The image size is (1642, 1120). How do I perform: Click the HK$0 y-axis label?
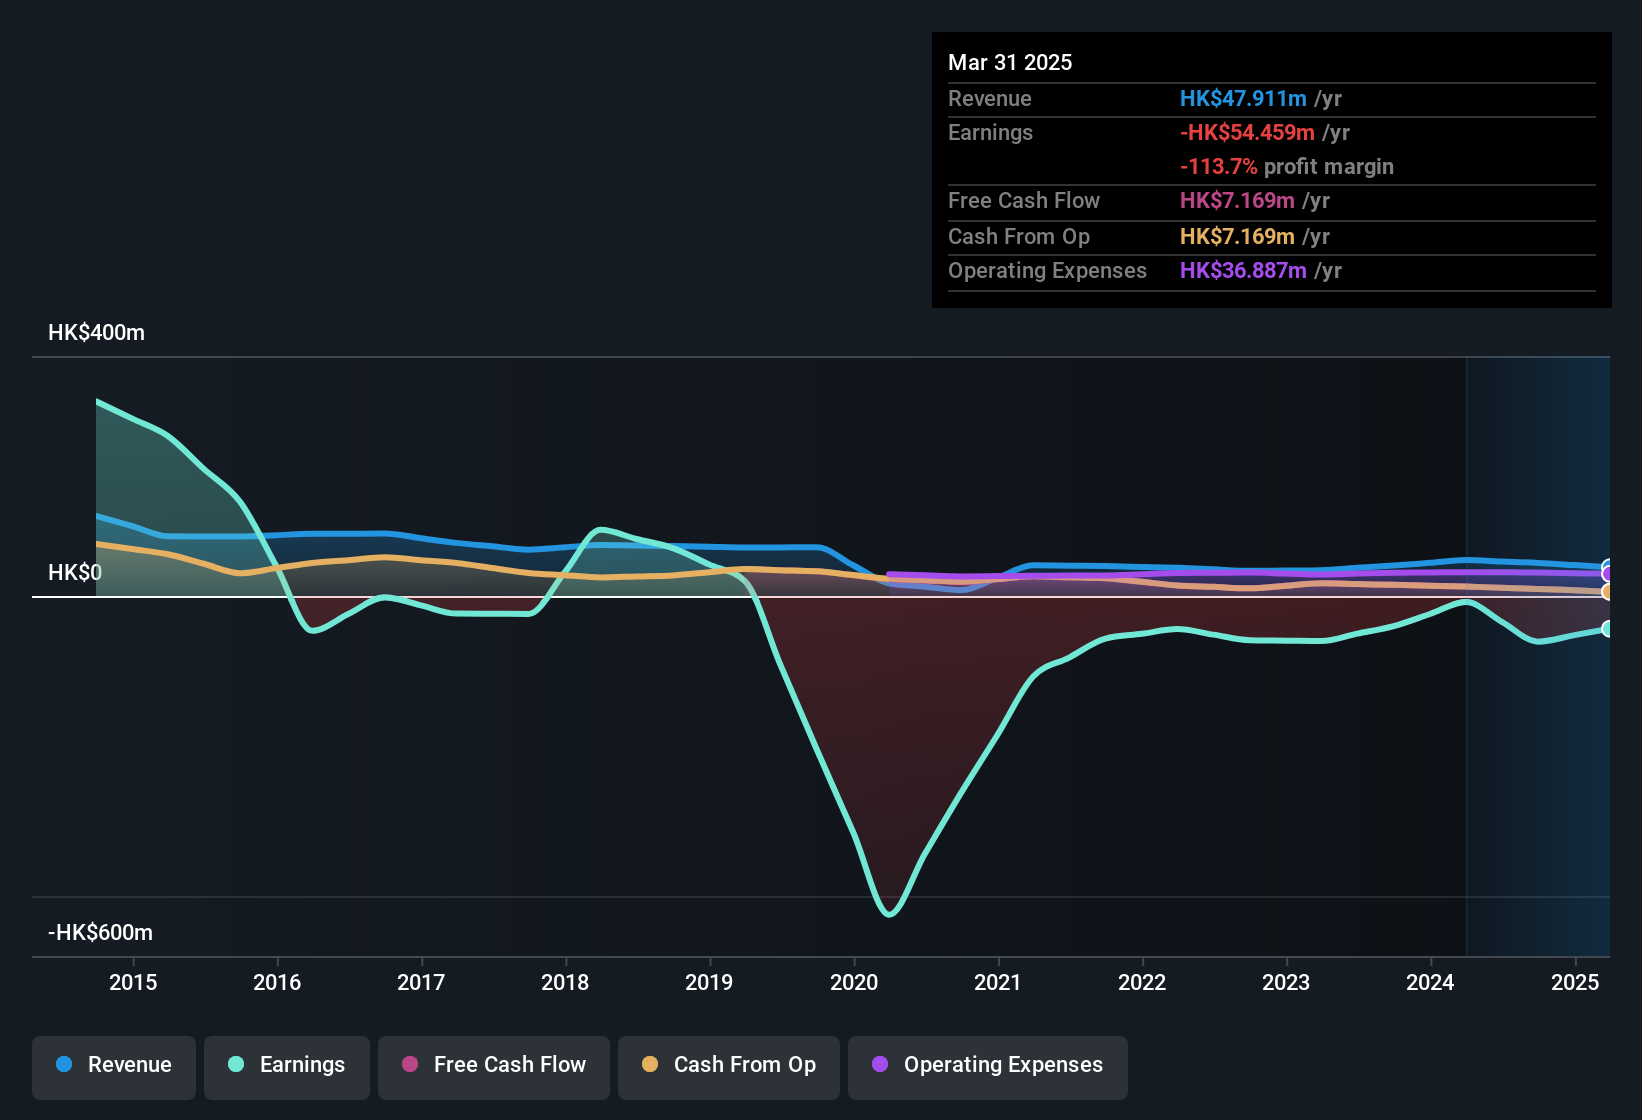tap(75, 573)
